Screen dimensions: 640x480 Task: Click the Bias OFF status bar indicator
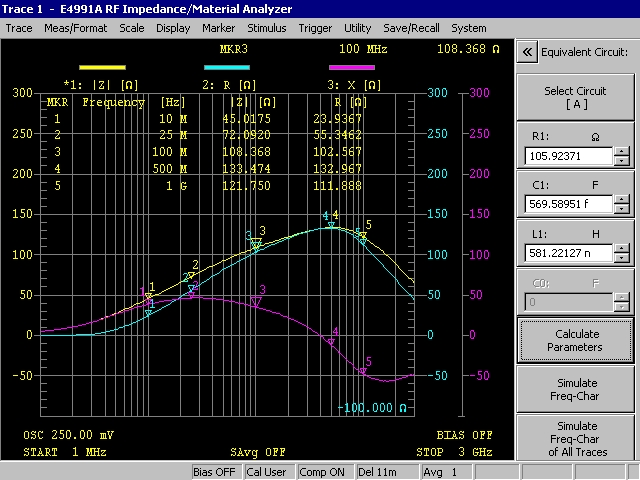tap(214, 472)
